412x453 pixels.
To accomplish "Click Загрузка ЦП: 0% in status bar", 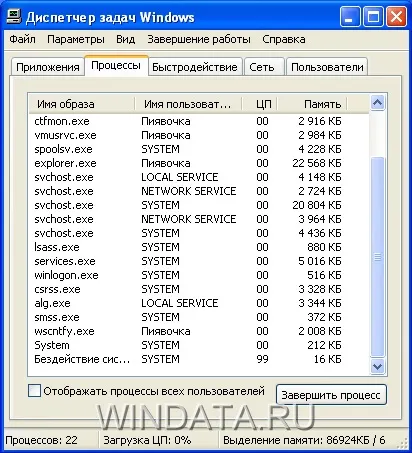I will pyautogui.click(x=147, y=440).
